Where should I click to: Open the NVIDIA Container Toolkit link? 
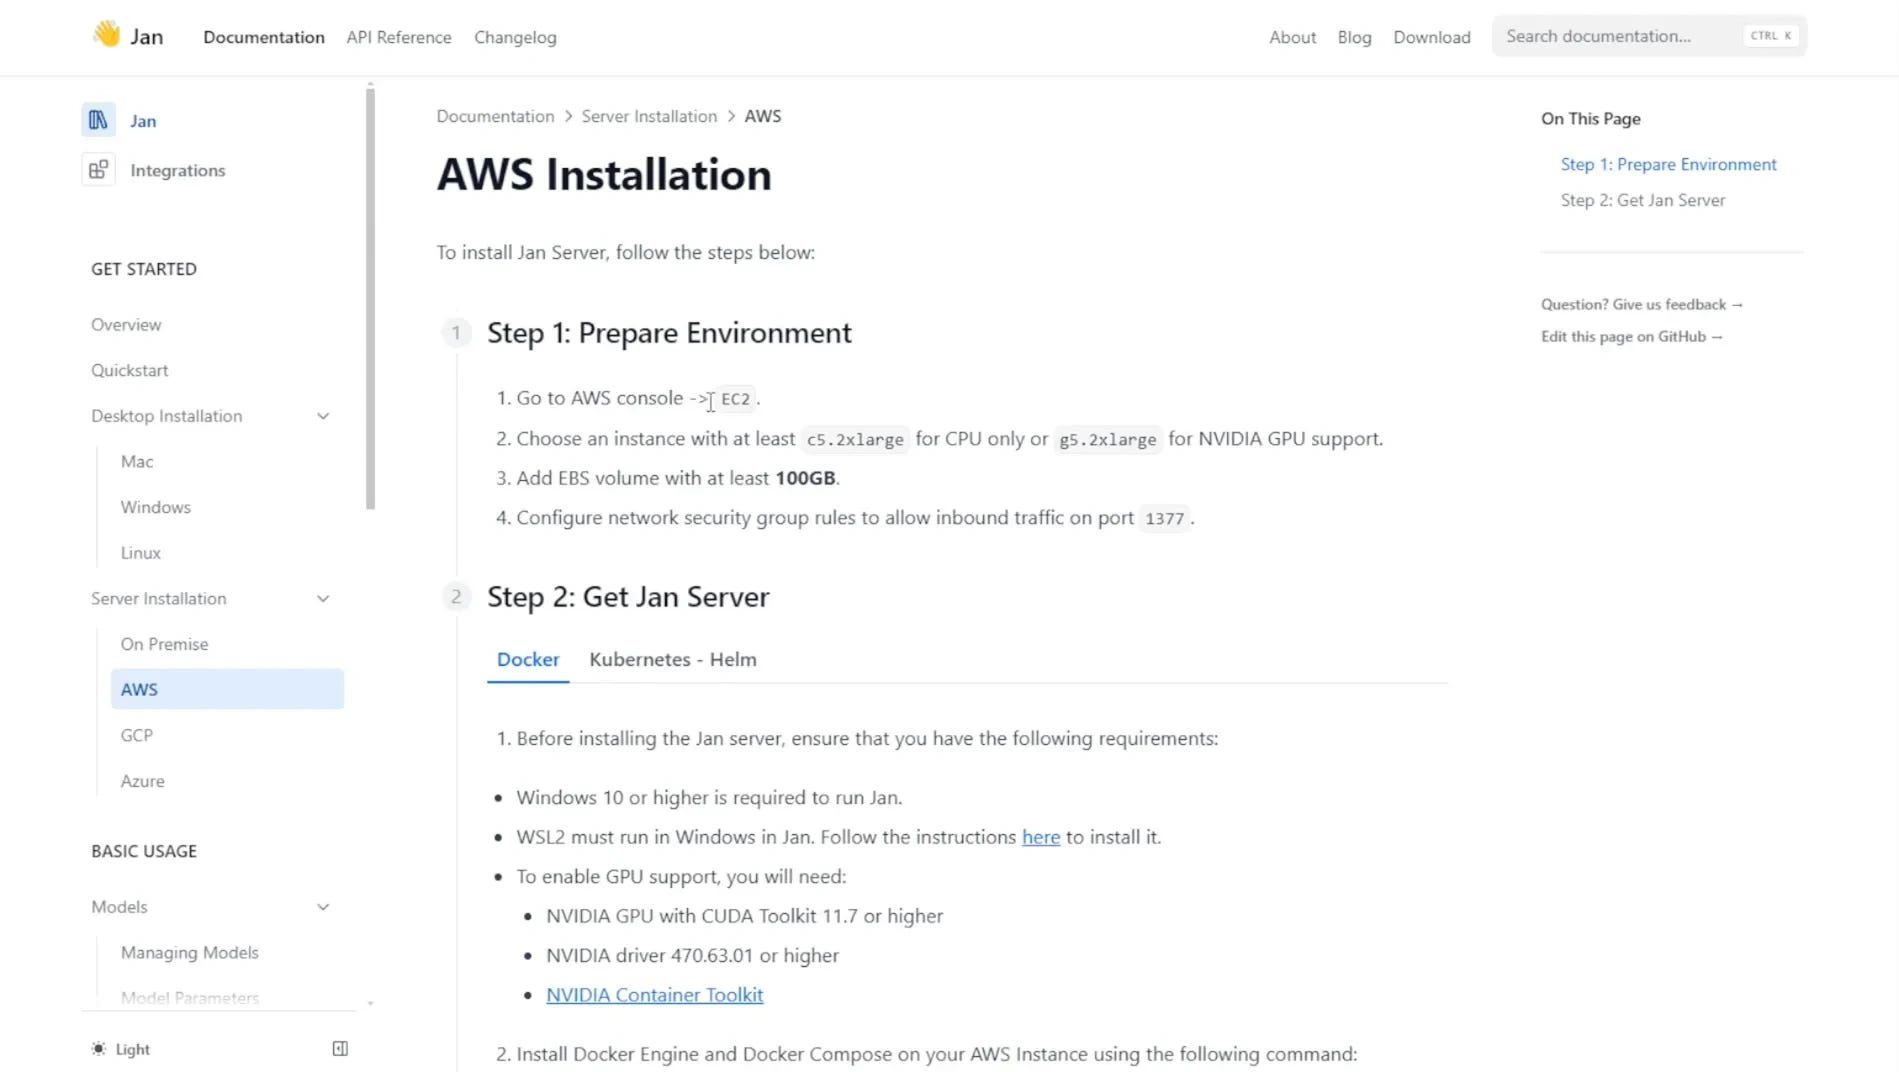tap(654, 995)
